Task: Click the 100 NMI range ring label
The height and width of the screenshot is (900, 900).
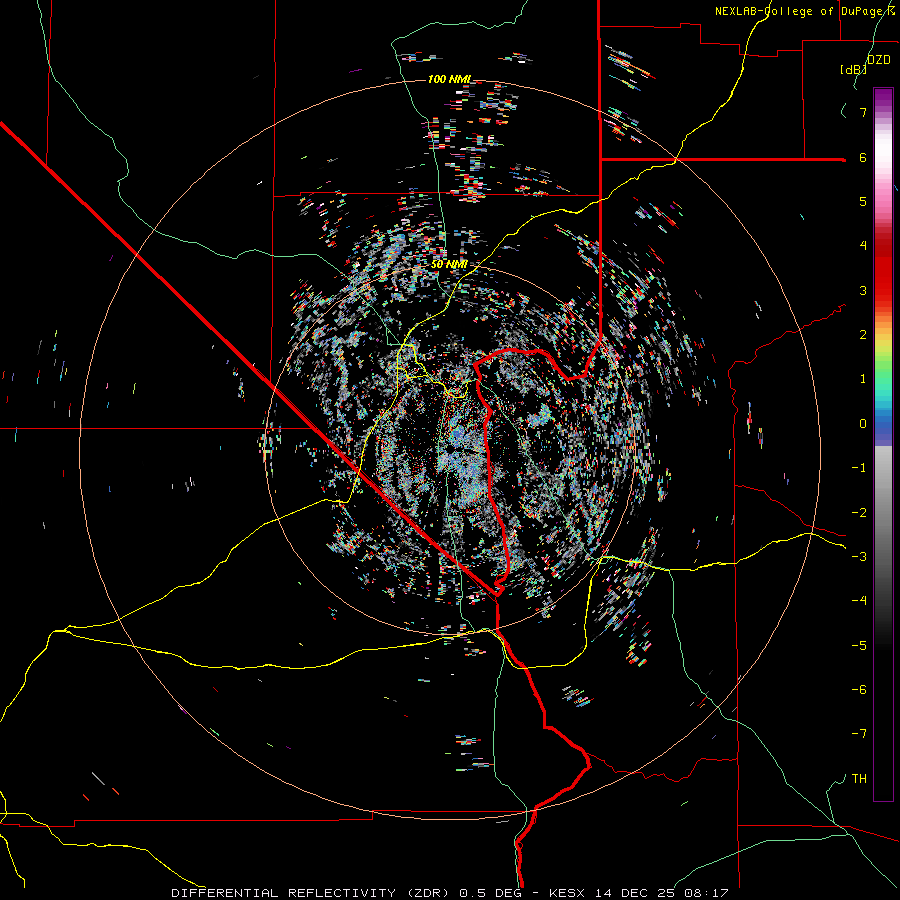Action: tap(449, 79)
